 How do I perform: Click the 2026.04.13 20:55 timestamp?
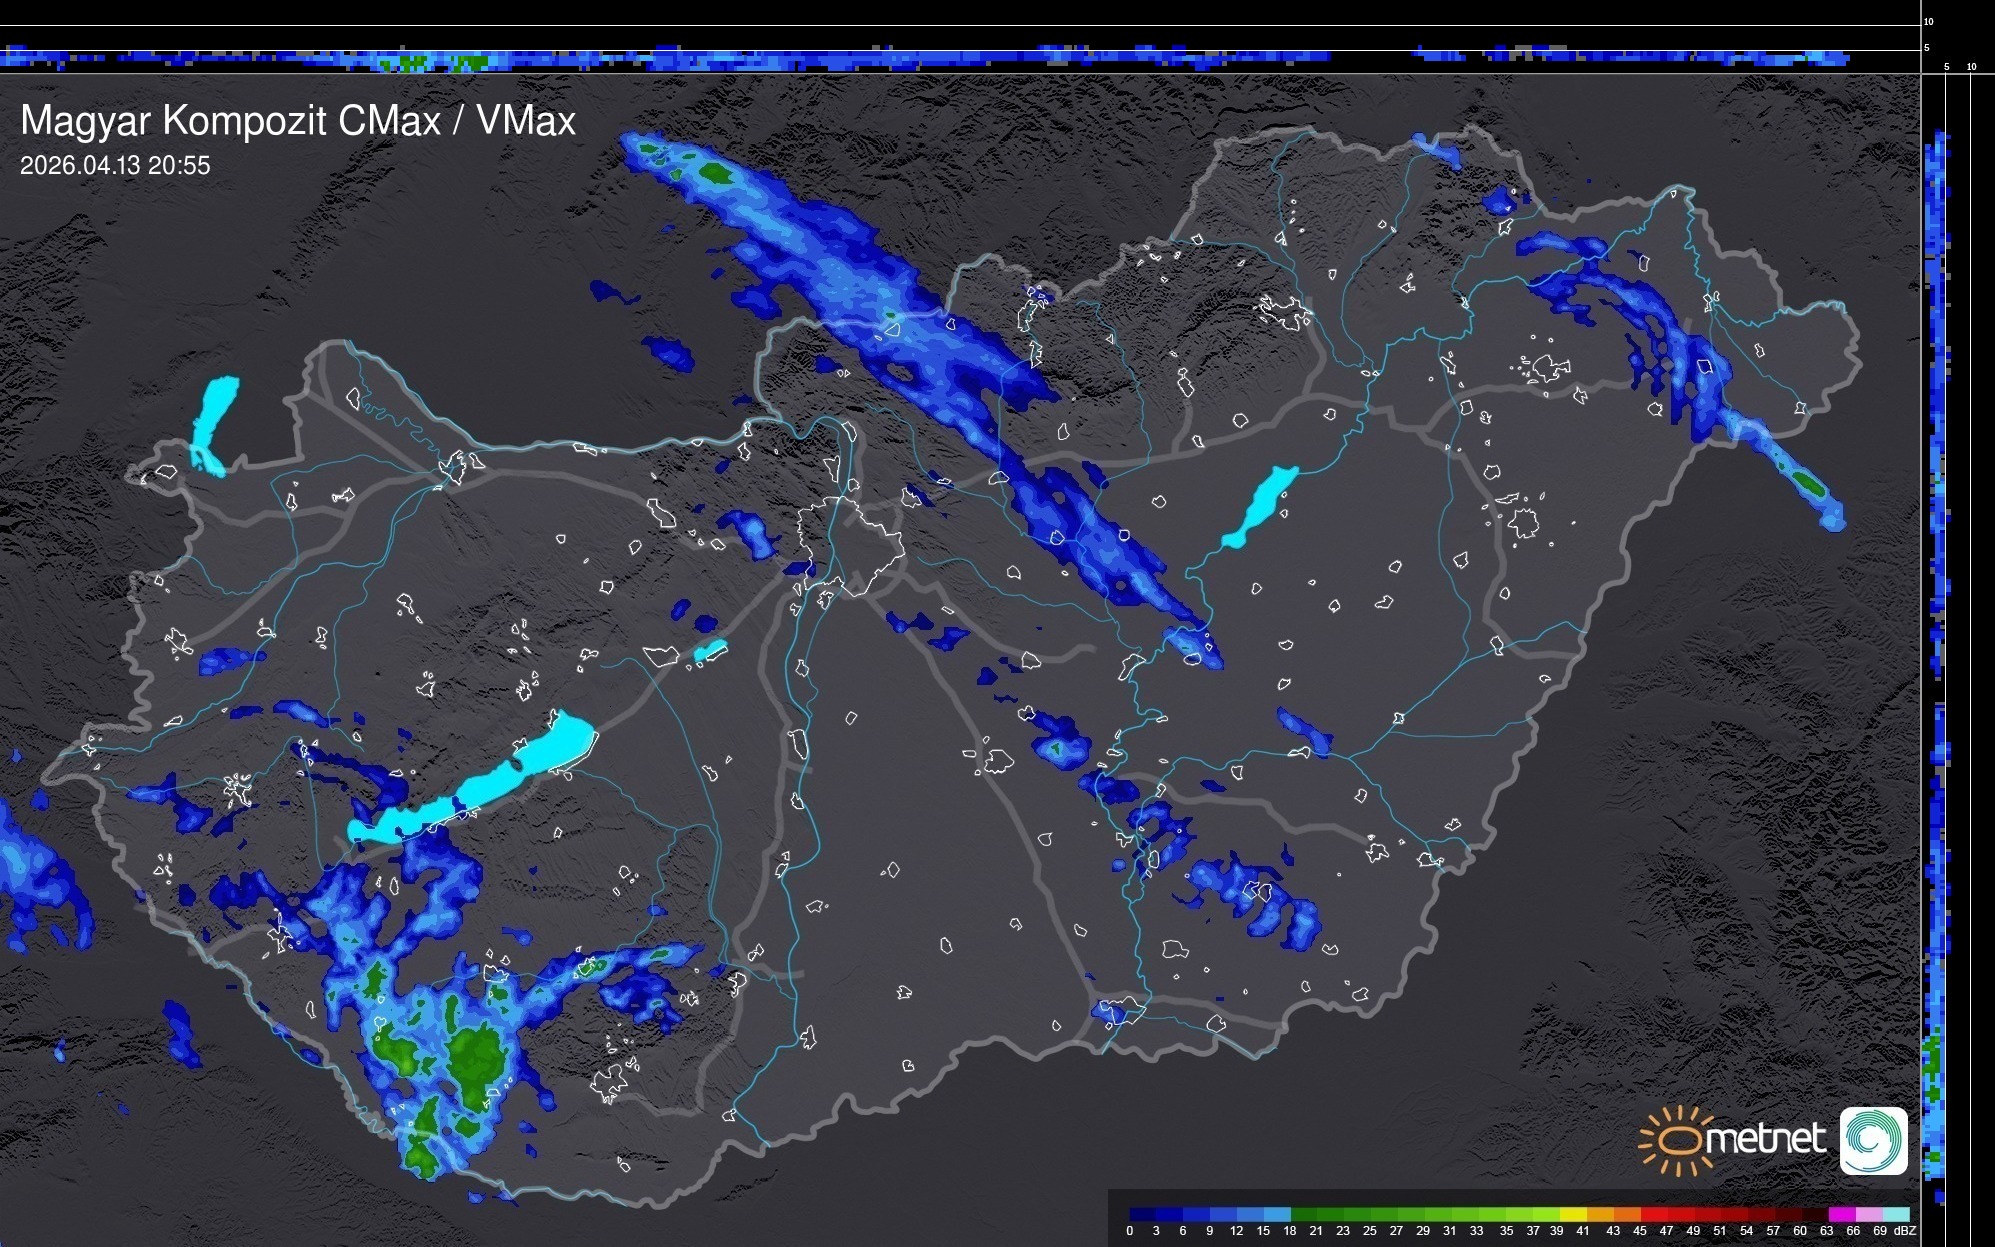tap(115, 166)
